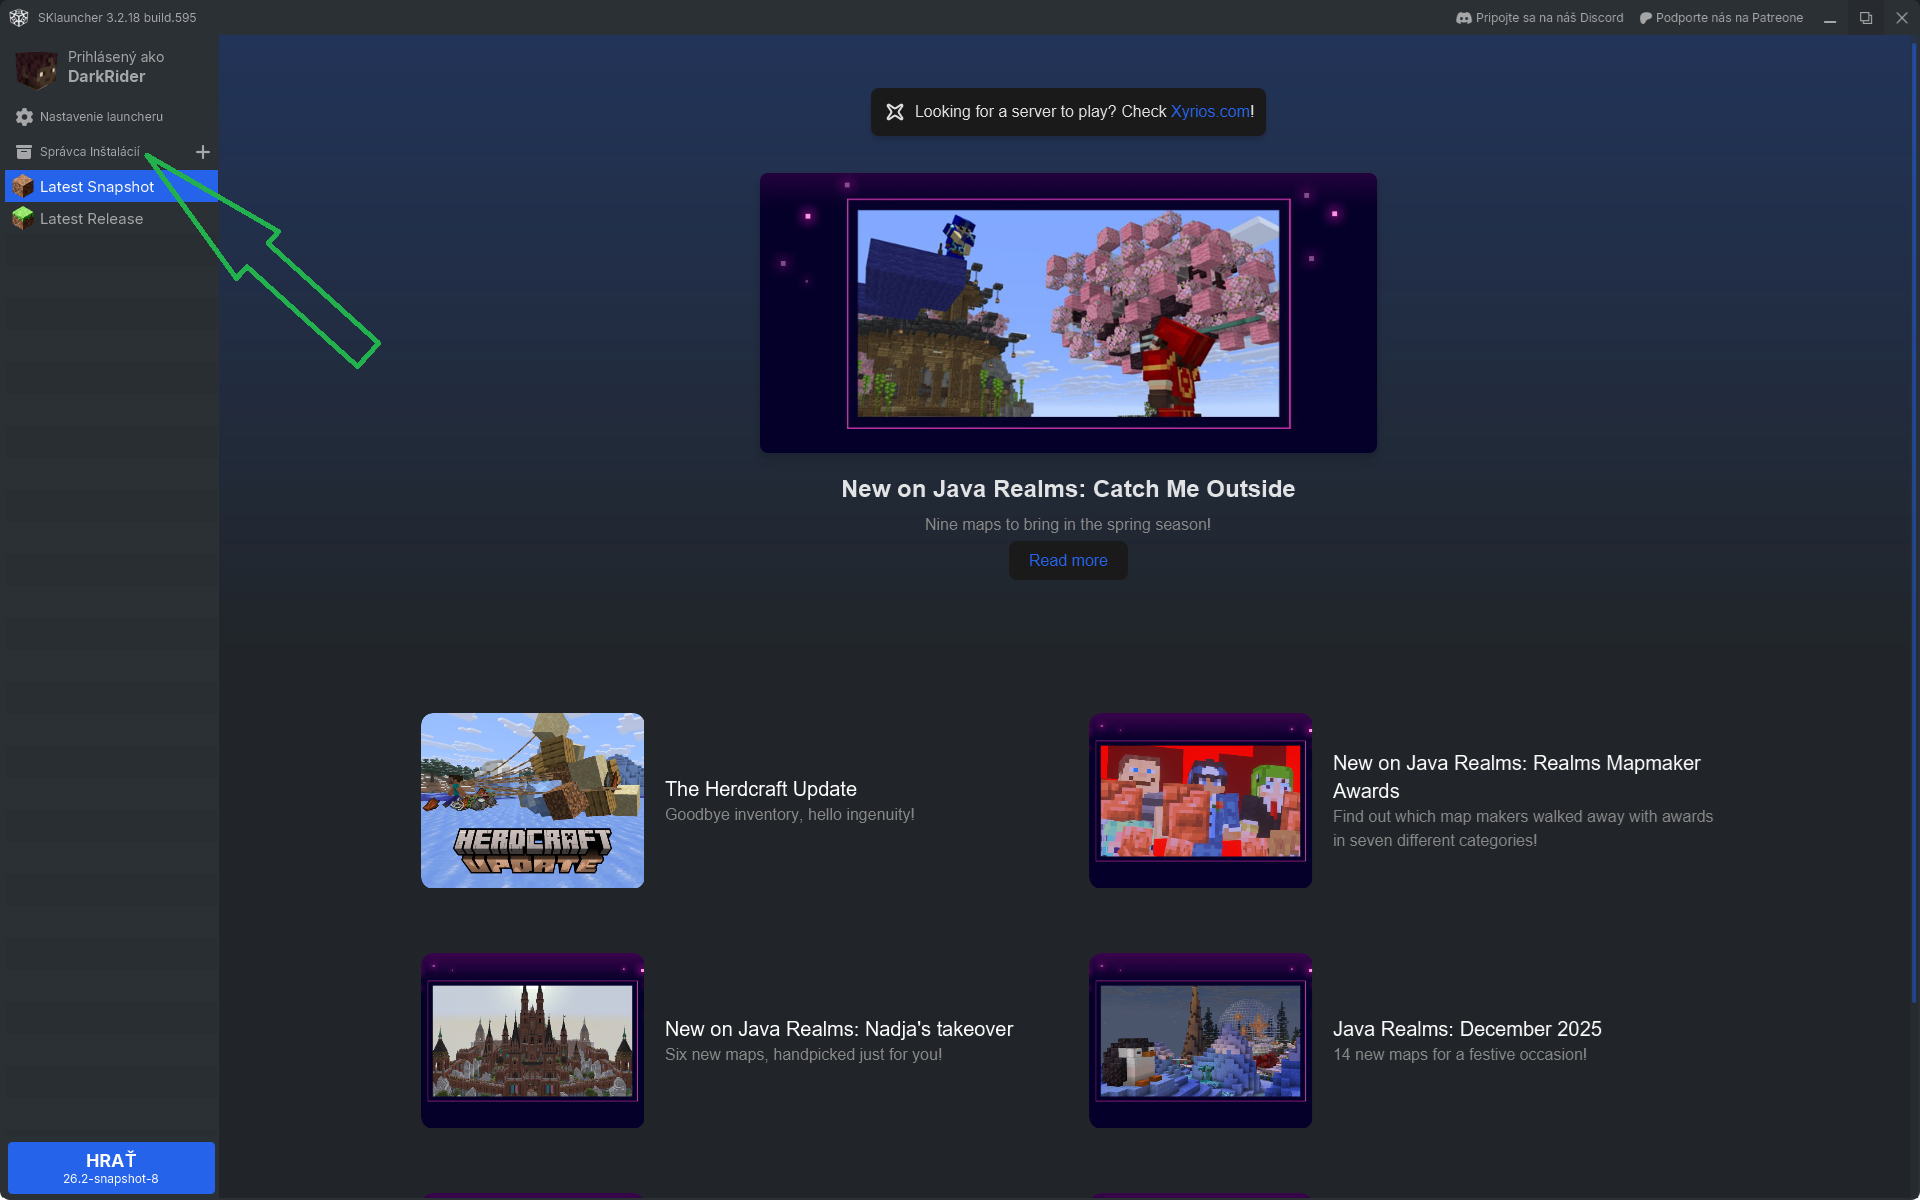Click the crossed swords server icon
The image size is (1920, 1200).
pos(895,112)
